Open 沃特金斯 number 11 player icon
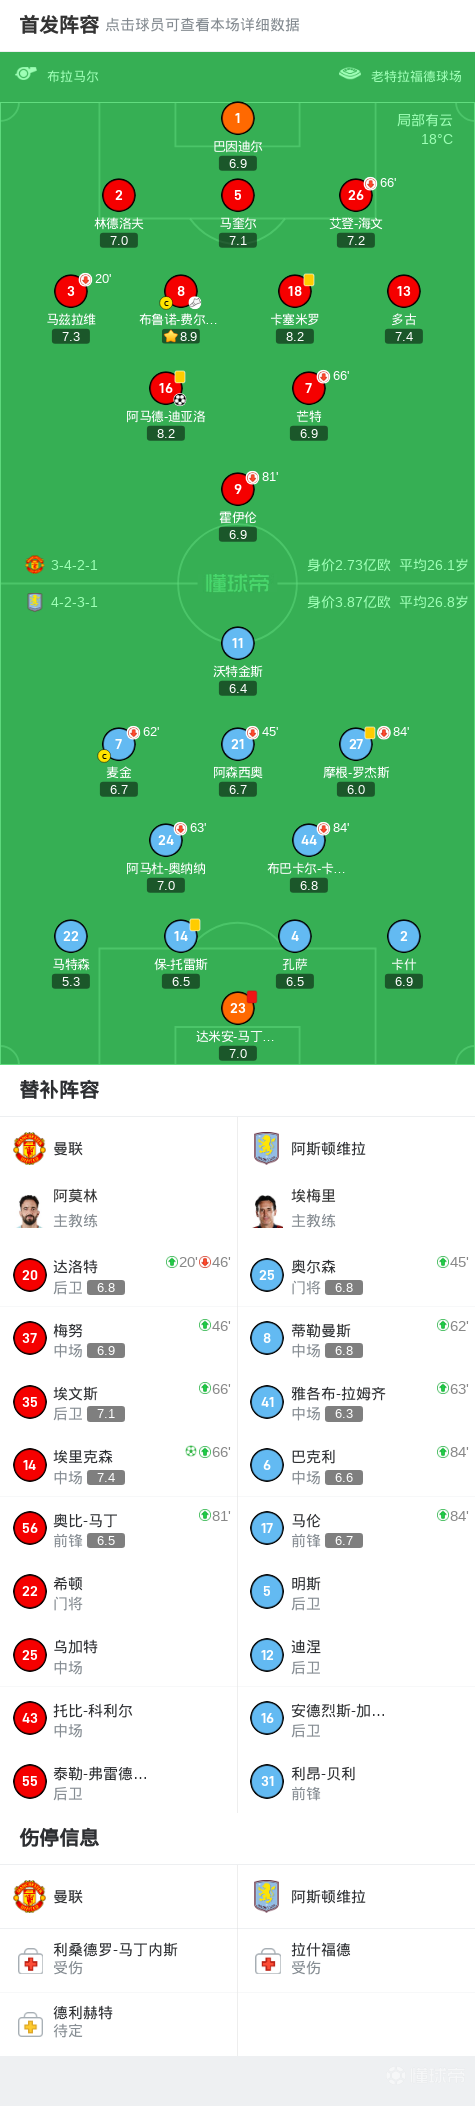Viewport: 475px width, 2106px height. point(237,643)
